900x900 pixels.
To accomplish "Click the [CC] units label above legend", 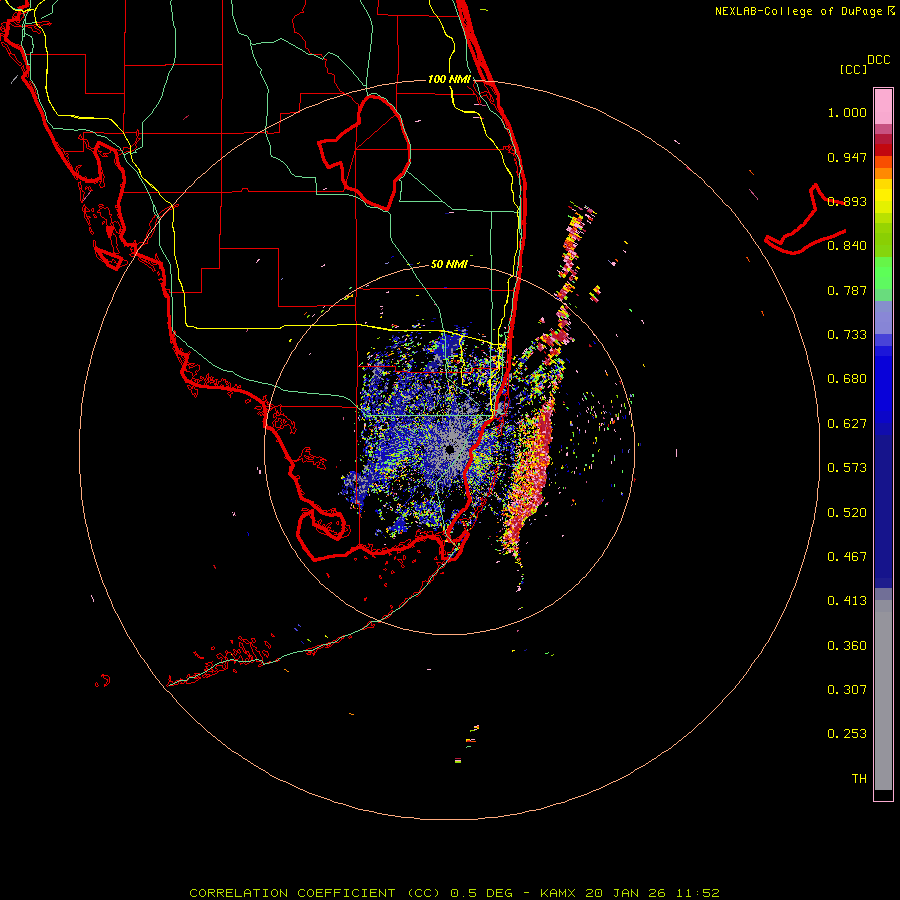I will (x=853, y=69).
